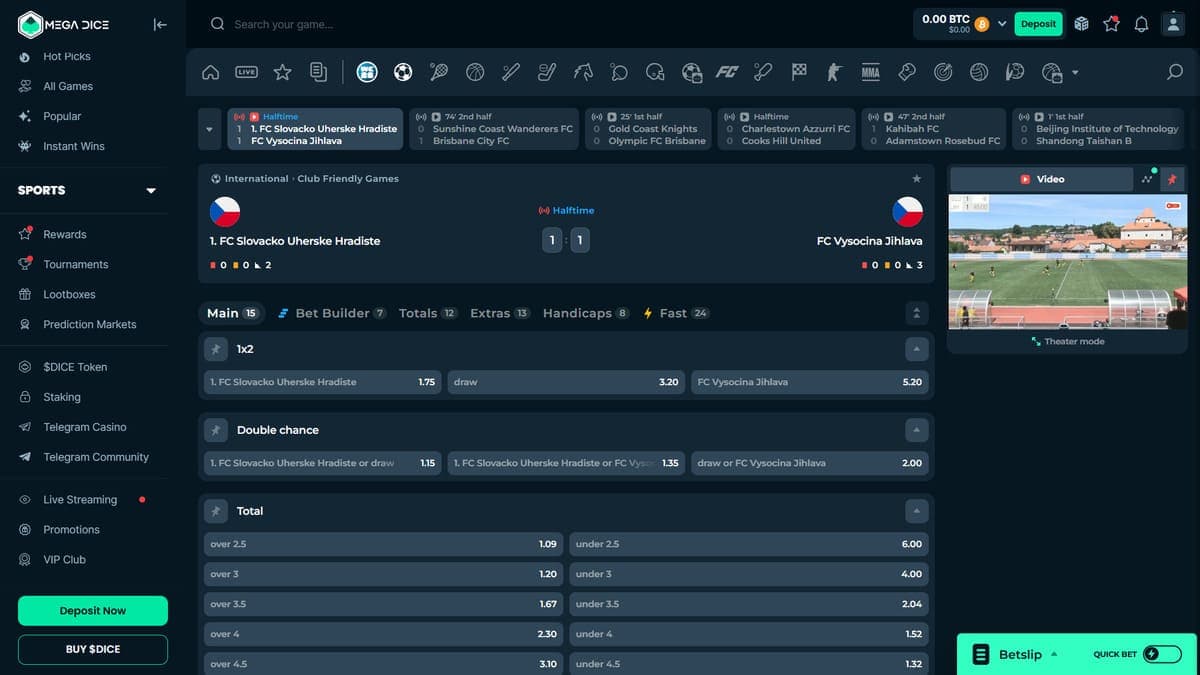Switch to the Main markets tab
Viewport: 1200px width, 675px height.
pos(233,313)
